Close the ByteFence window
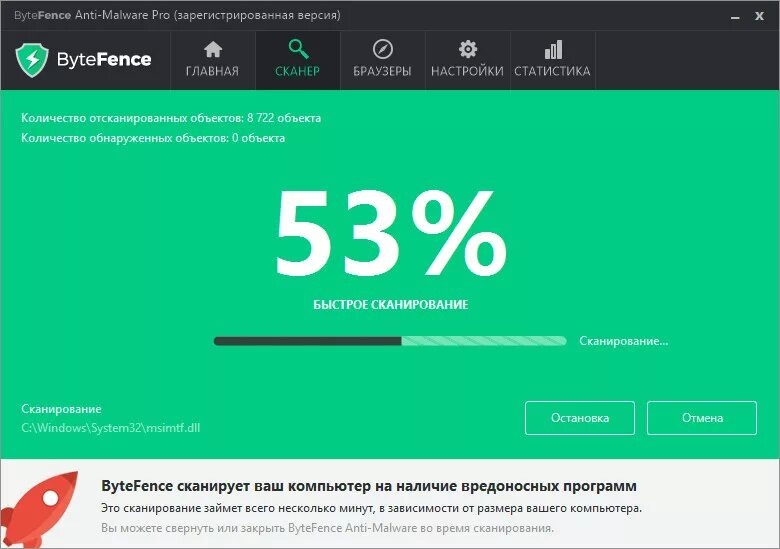 pos(759,16)
